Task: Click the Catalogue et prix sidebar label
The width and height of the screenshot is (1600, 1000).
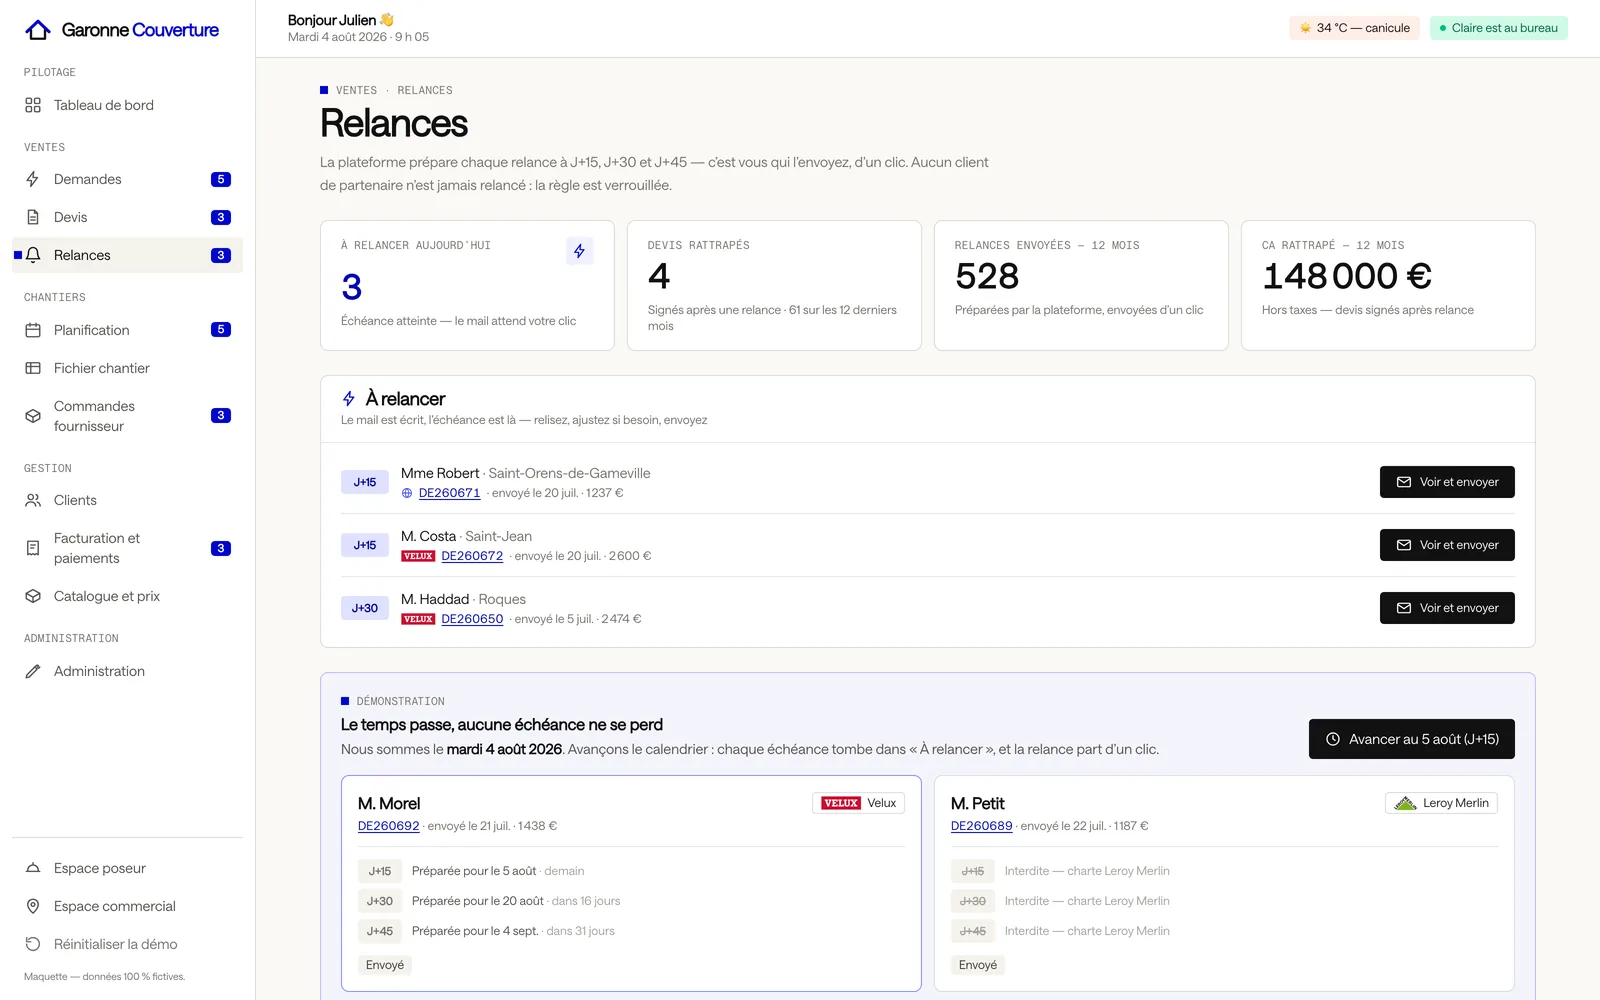Action: click(107, 596)
